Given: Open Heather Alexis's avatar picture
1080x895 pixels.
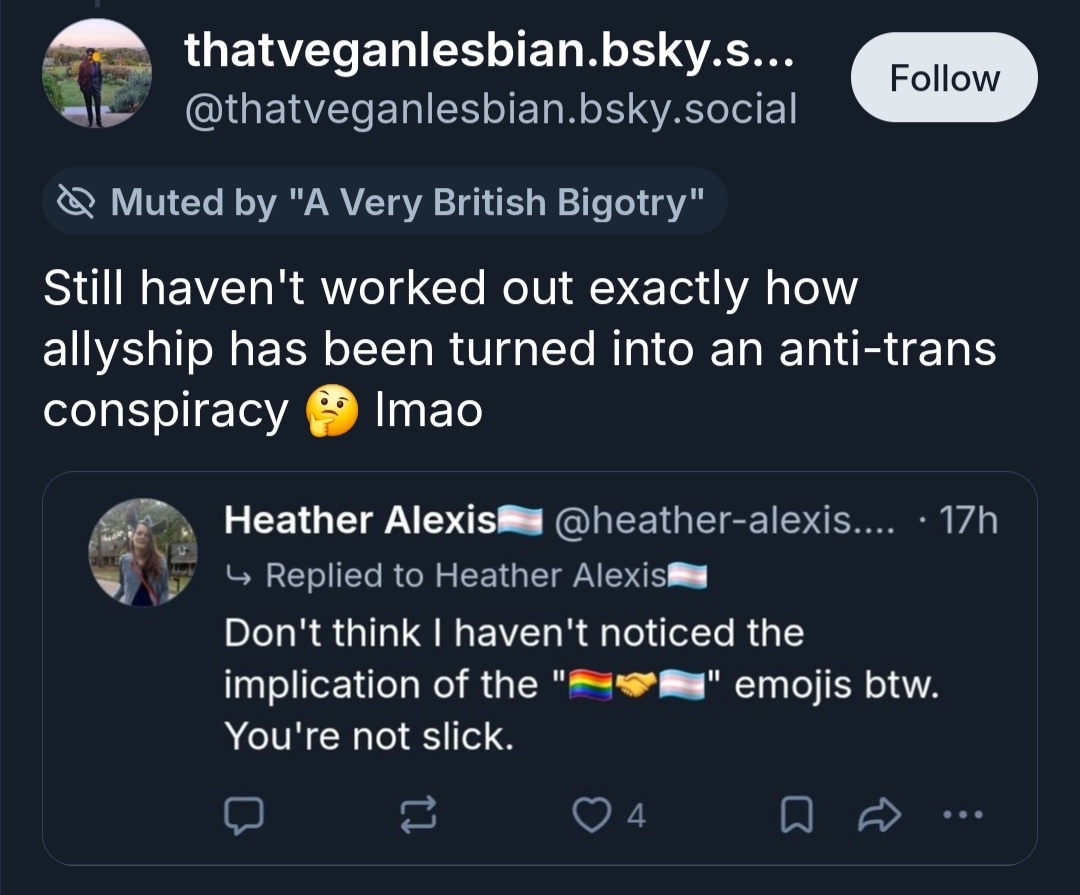Looking at the screenshot, I should [142, 552].
